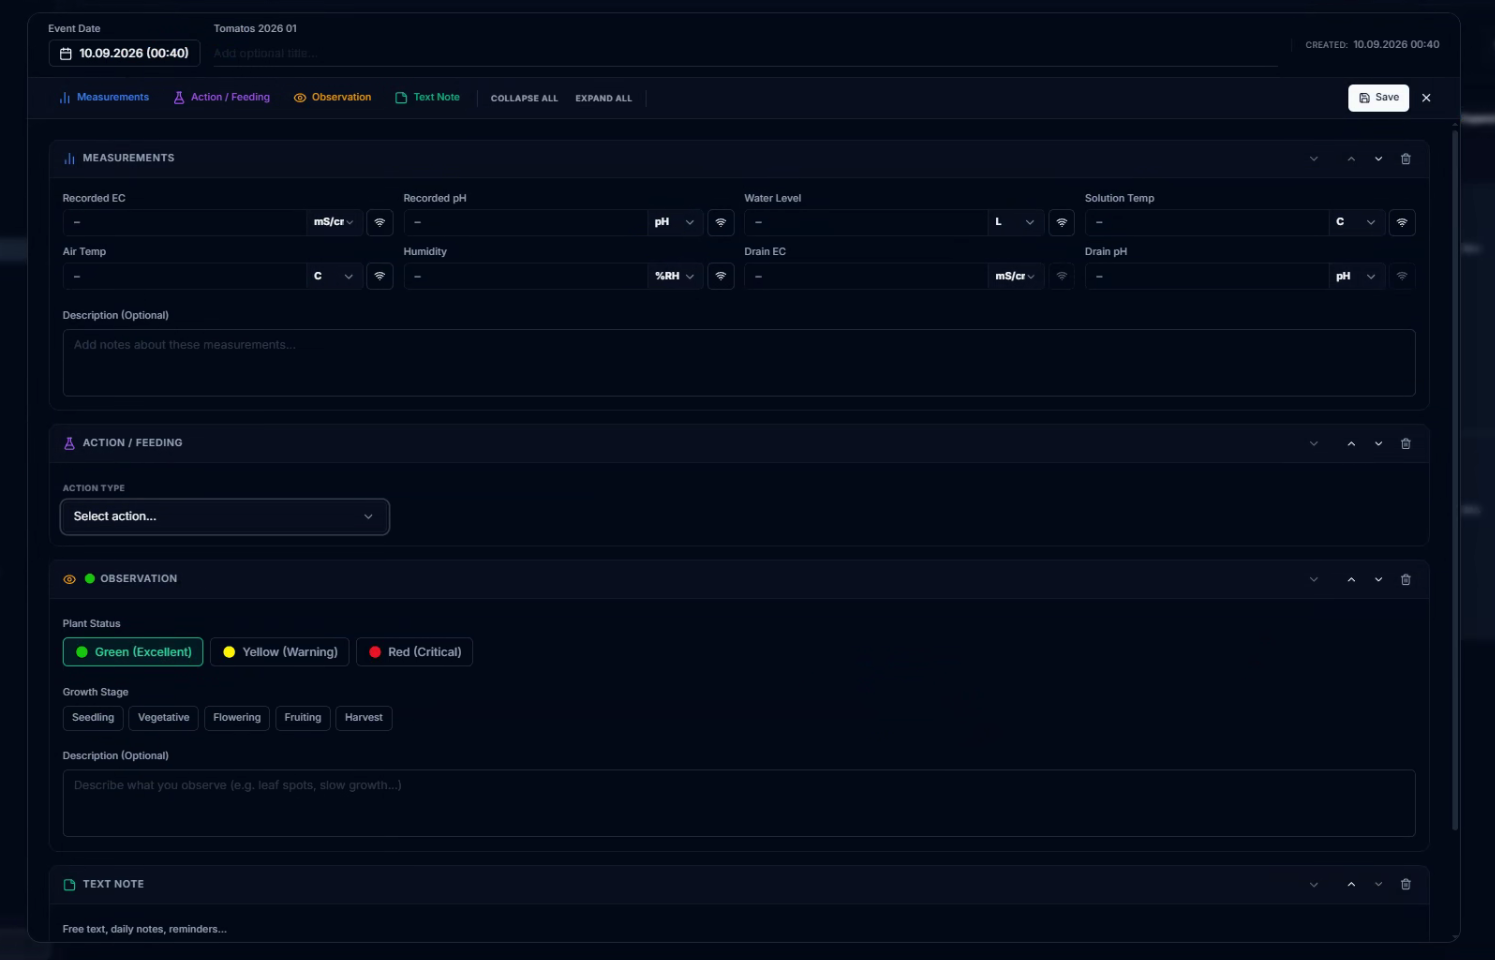Click the sensor icon next to Air Temp
Viewport: 1495px width, 960px height.
pos(380,276)
